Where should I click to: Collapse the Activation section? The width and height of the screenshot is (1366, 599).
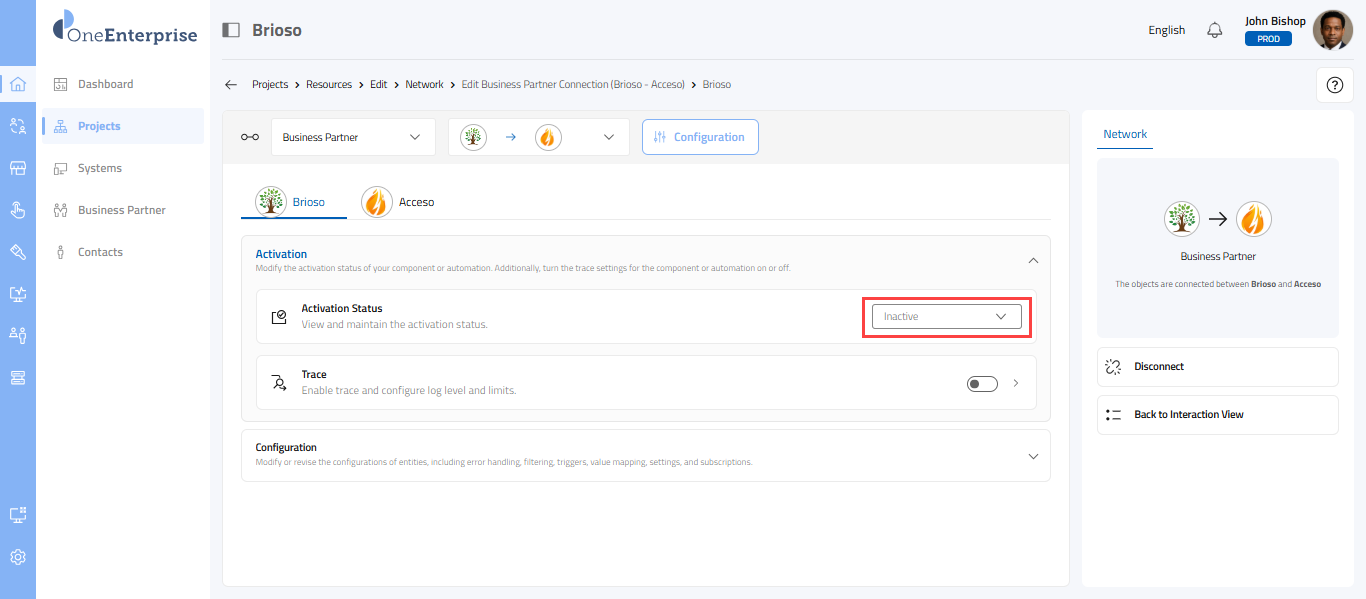click(x=1033, y=260)
